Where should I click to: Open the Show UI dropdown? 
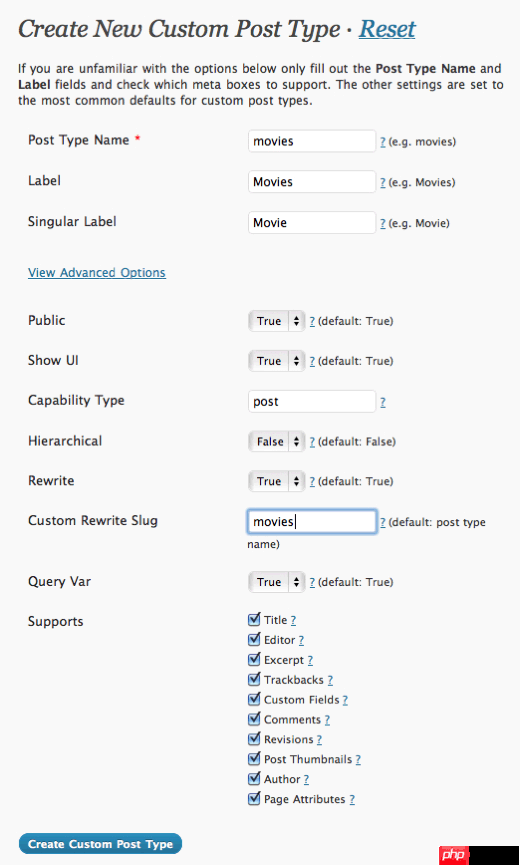click(x=277, y=361)
